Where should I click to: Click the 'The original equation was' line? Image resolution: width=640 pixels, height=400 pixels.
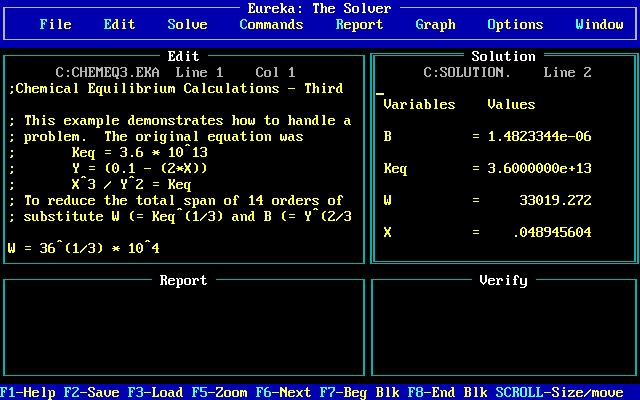tap(156, 136)
